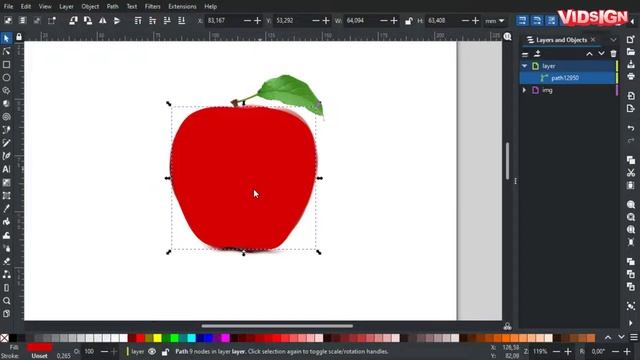Screen dimensions: 640x360
Task: Open document with folder icon
Action: pos(631,52)
